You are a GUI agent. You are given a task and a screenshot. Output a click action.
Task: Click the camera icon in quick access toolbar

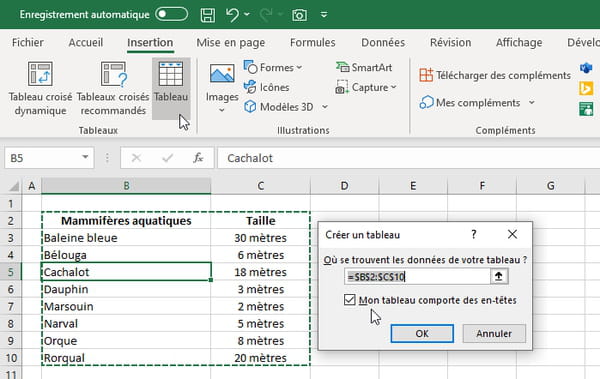299,15
